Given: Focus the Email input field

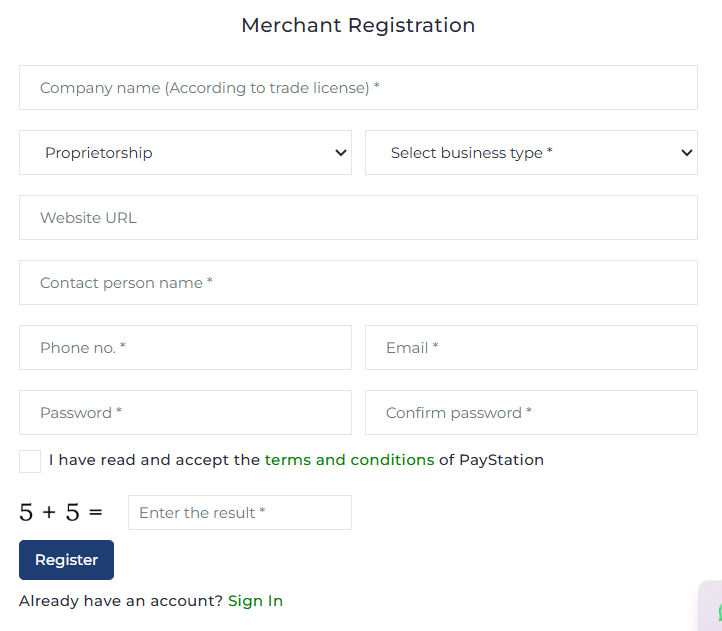Looking at the screenshot, I should pos(531,348).
